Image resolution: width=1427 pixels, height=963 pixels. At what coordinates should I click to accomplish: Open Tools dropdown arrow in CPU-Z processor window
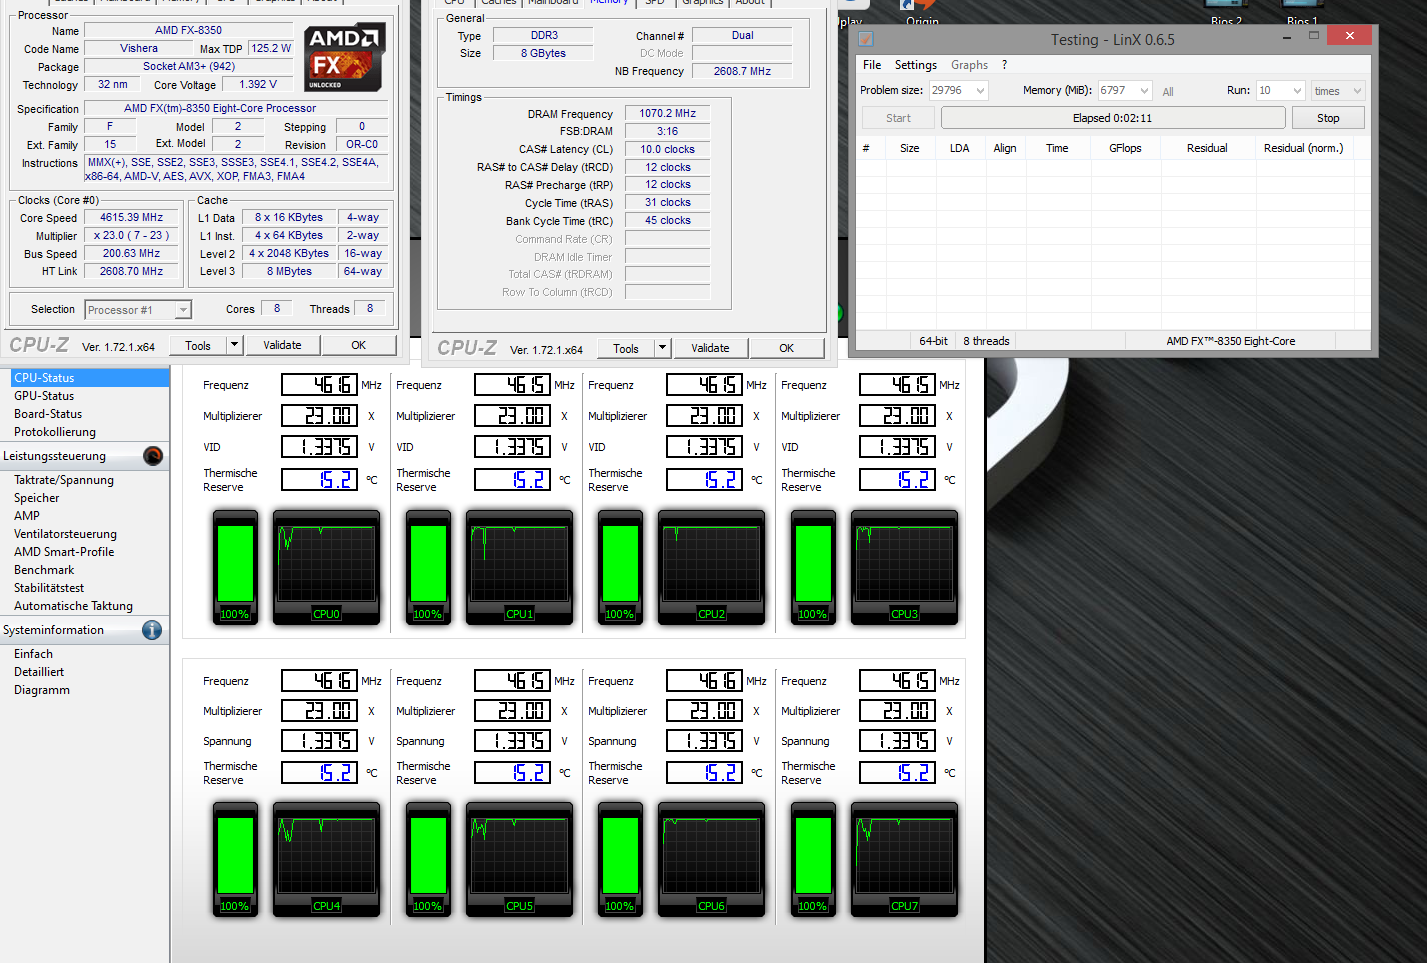tap(234, 345)
